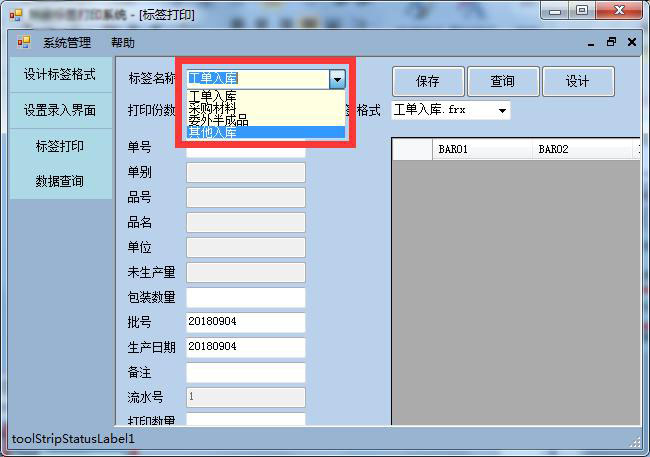Expand the 工单入库.frx format dropdown
650x457 pixels.
[x=502, y=109]
